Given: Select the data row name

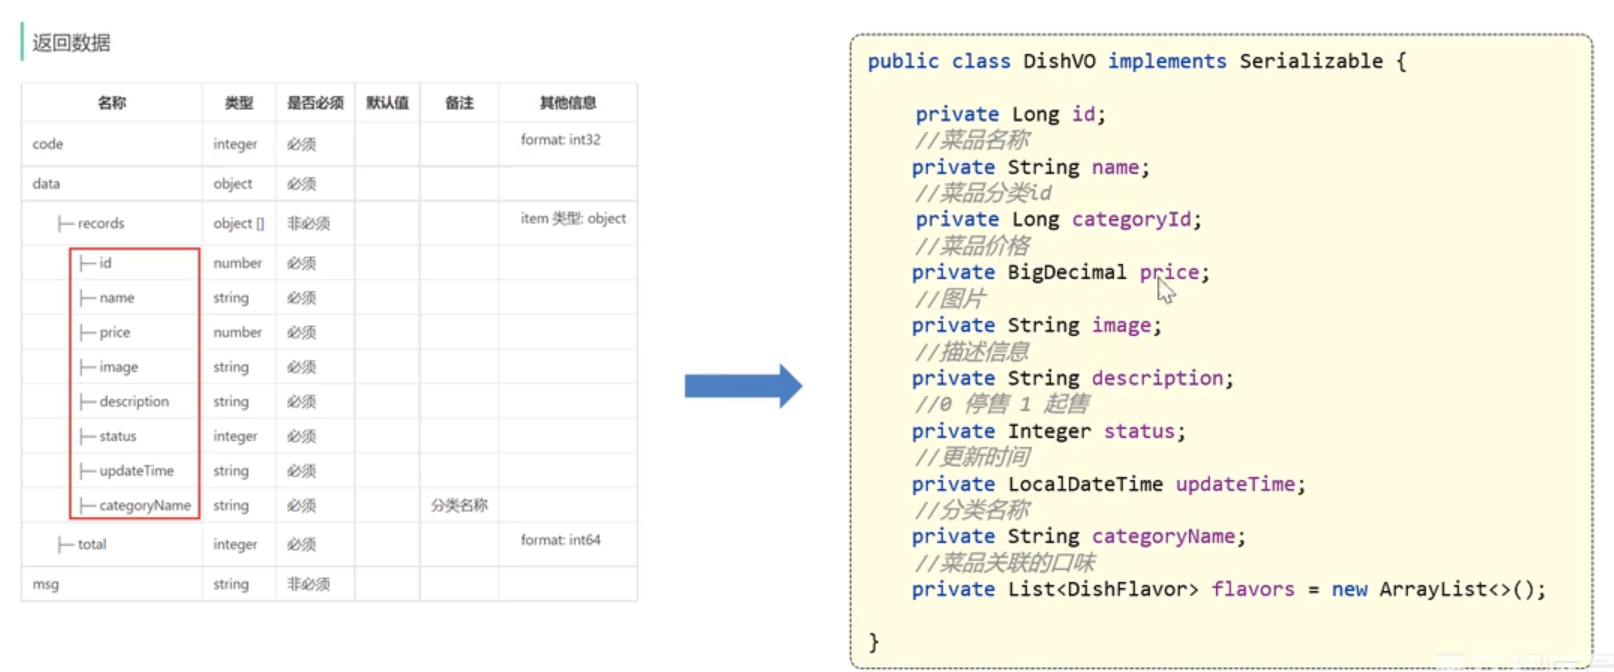Looking at the screenshot, I should point(46,184).
